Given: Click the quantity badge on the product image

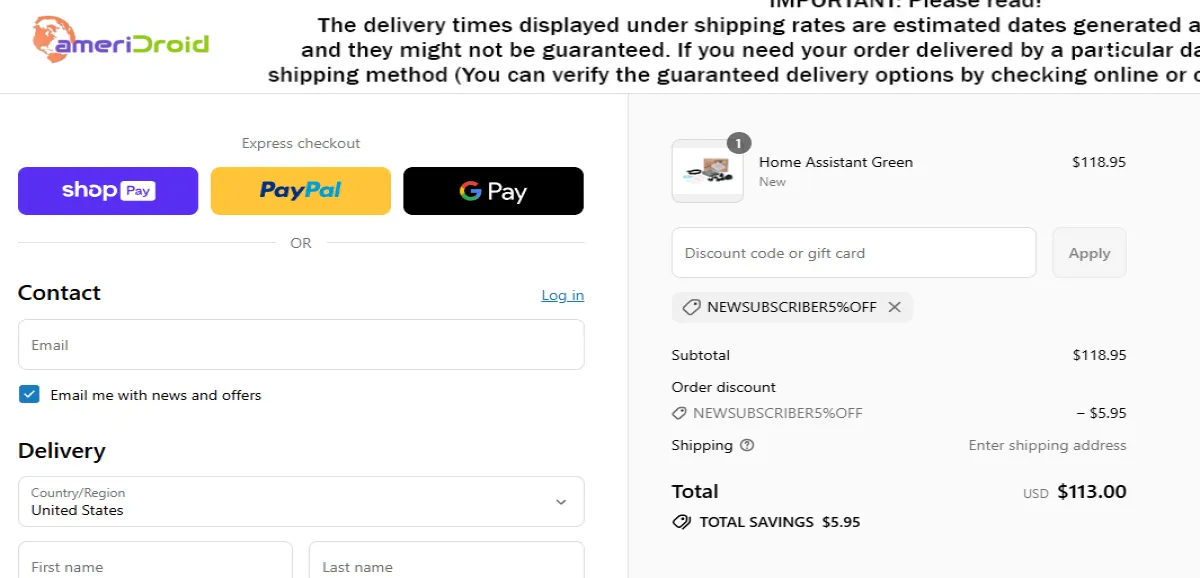Looking at the screenshot, I should coord(737,143).
